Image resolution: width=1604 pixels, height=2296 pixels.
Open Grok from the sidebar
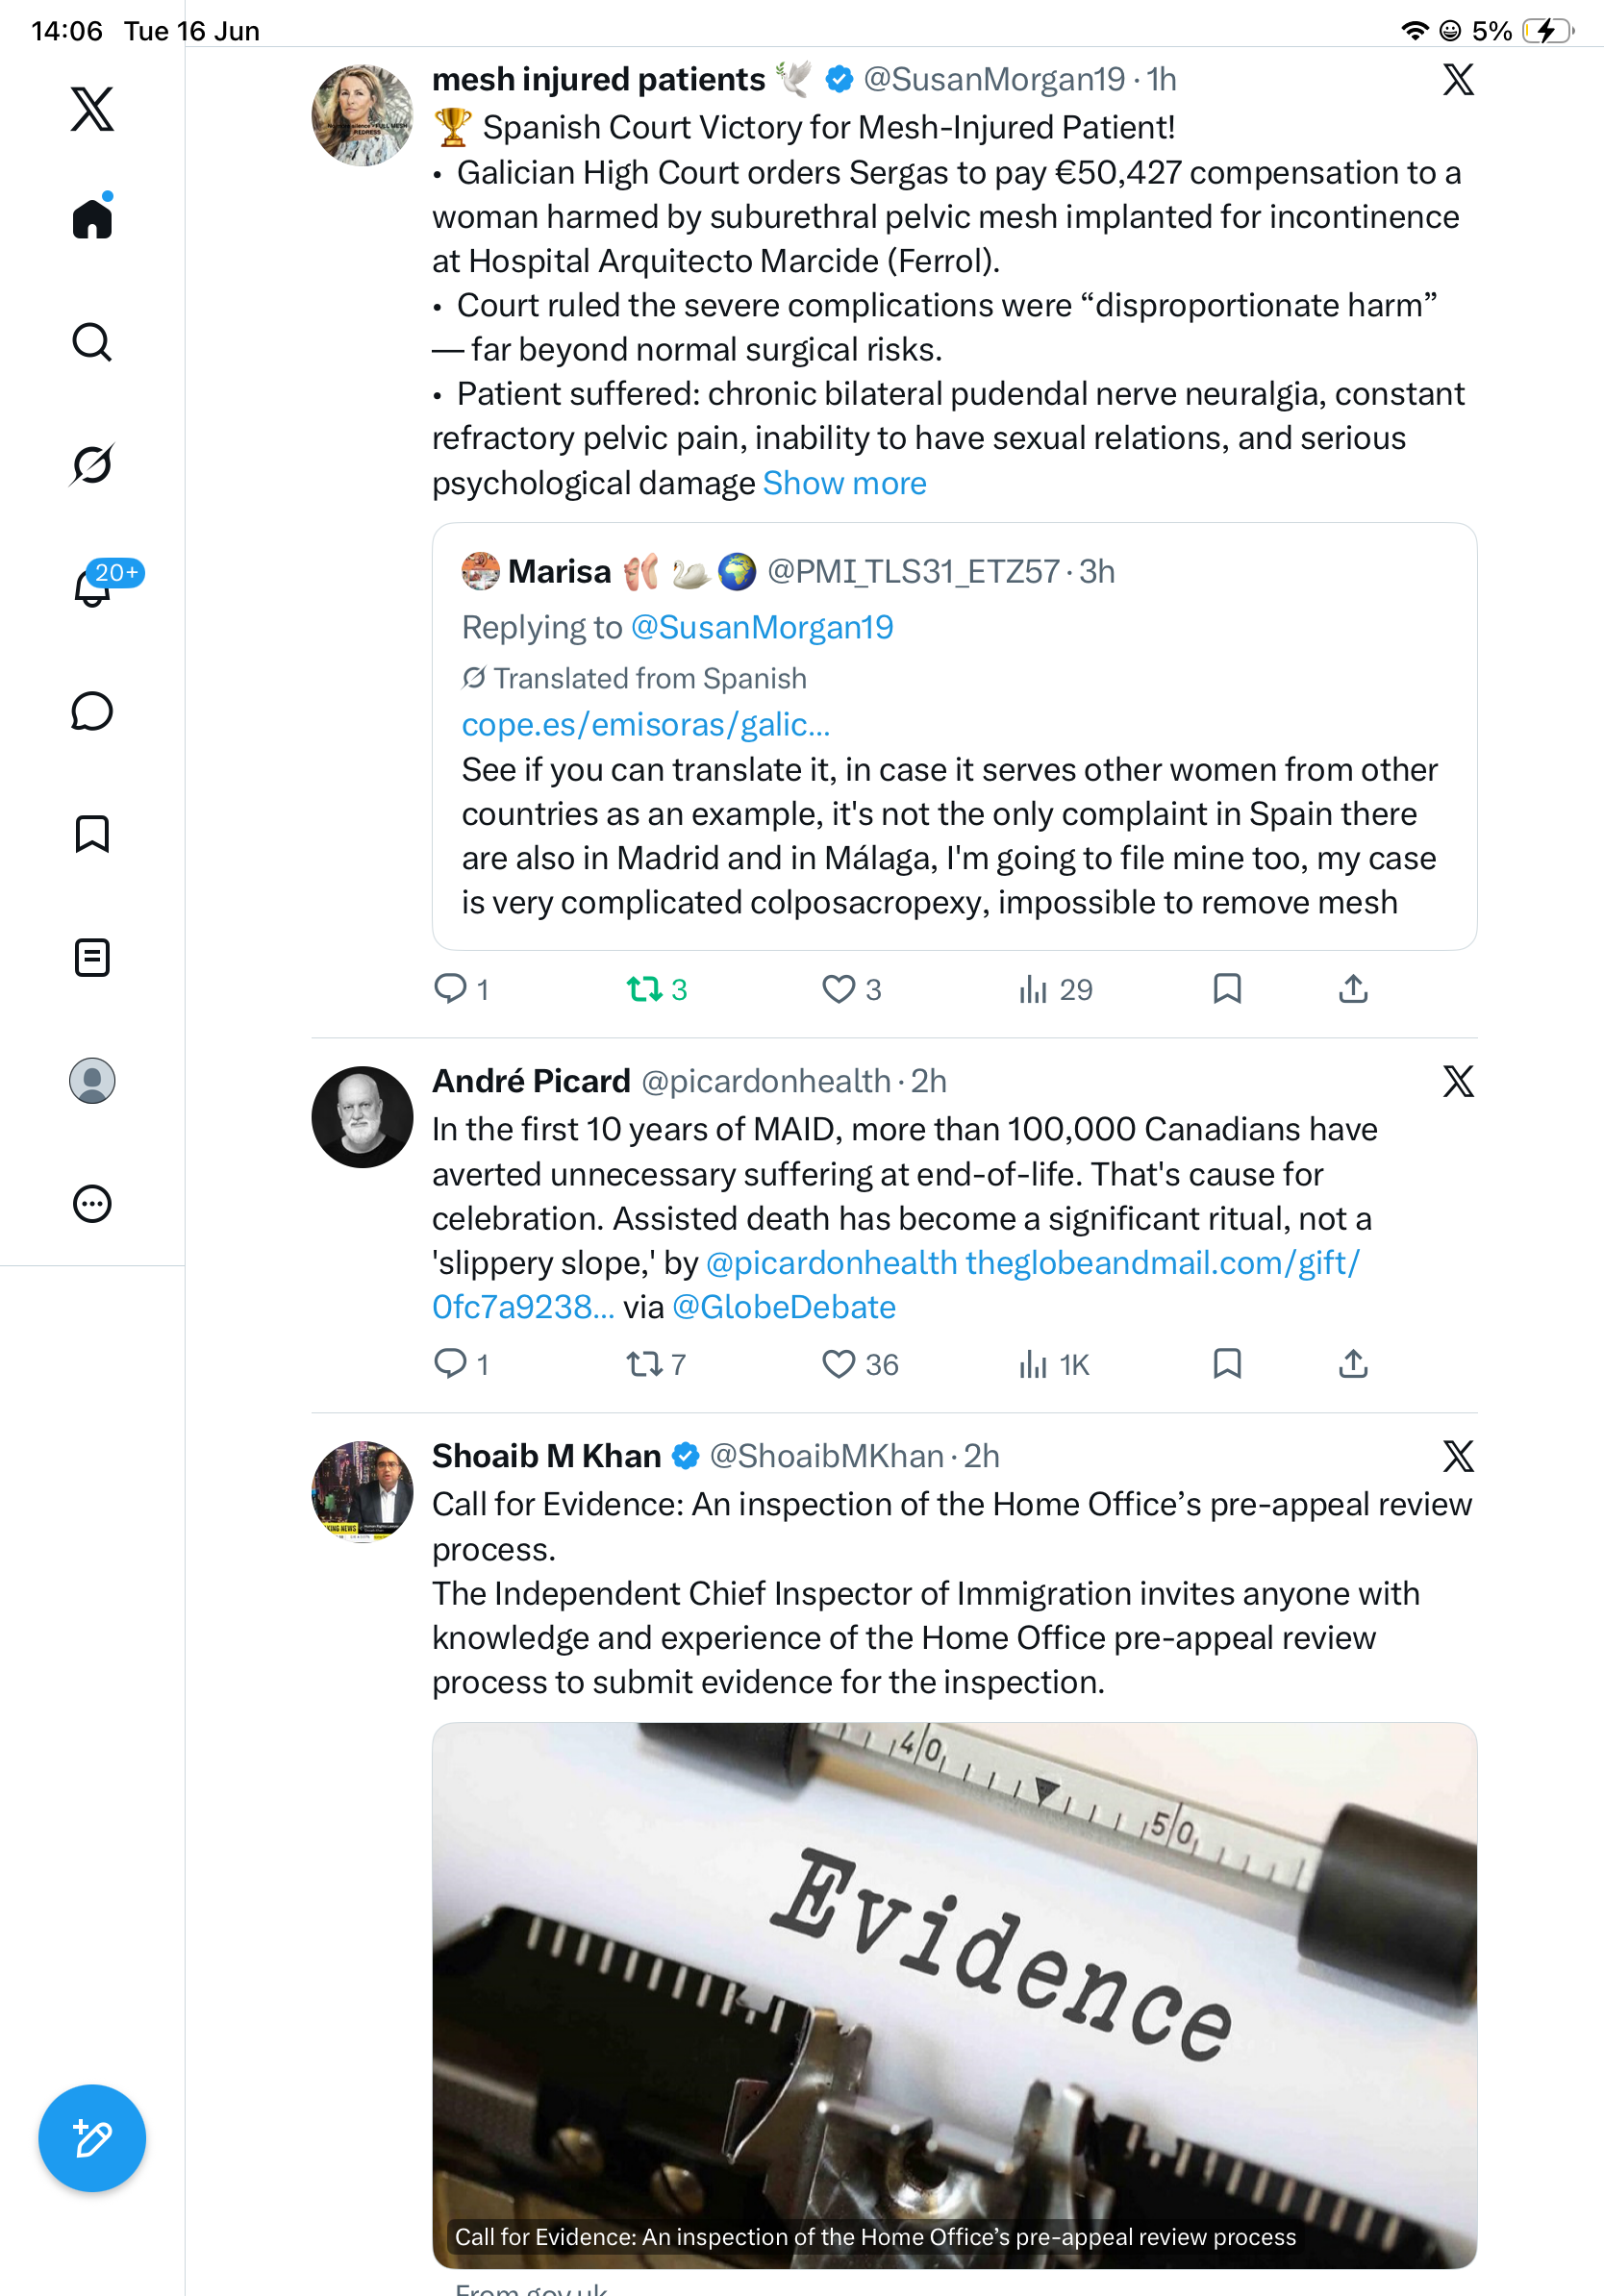coord(92,464)
